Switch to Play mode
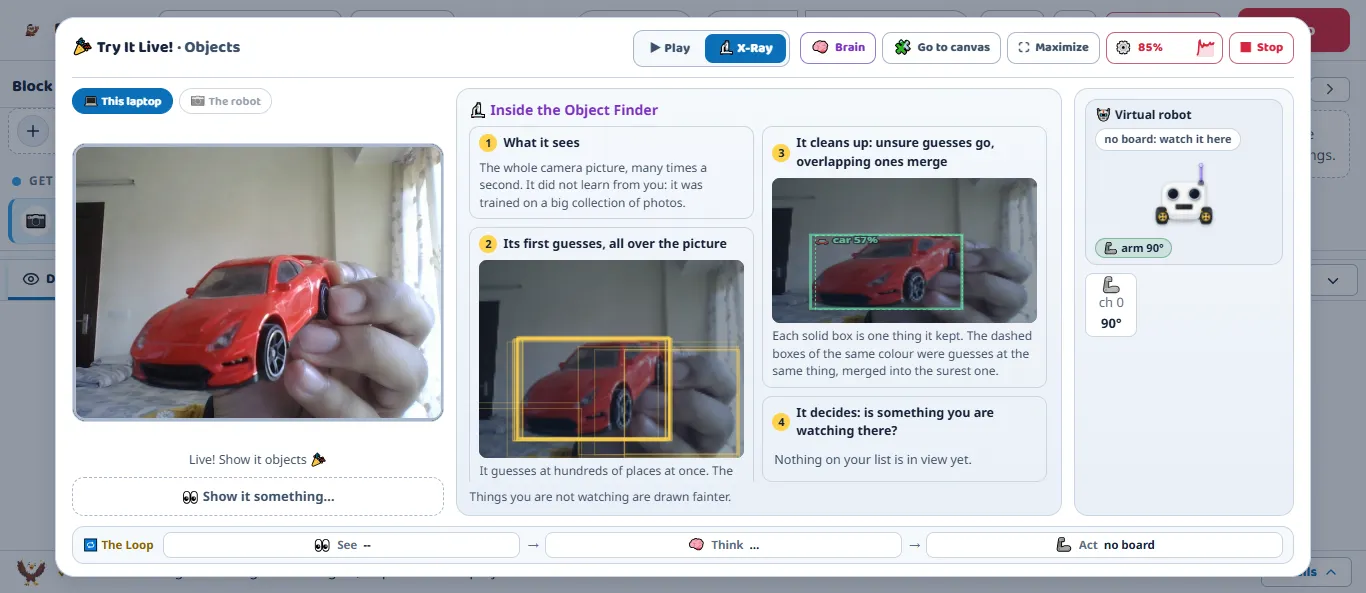Image resolution: width=1366 pixels, height=593 pixels. [670, 48]
